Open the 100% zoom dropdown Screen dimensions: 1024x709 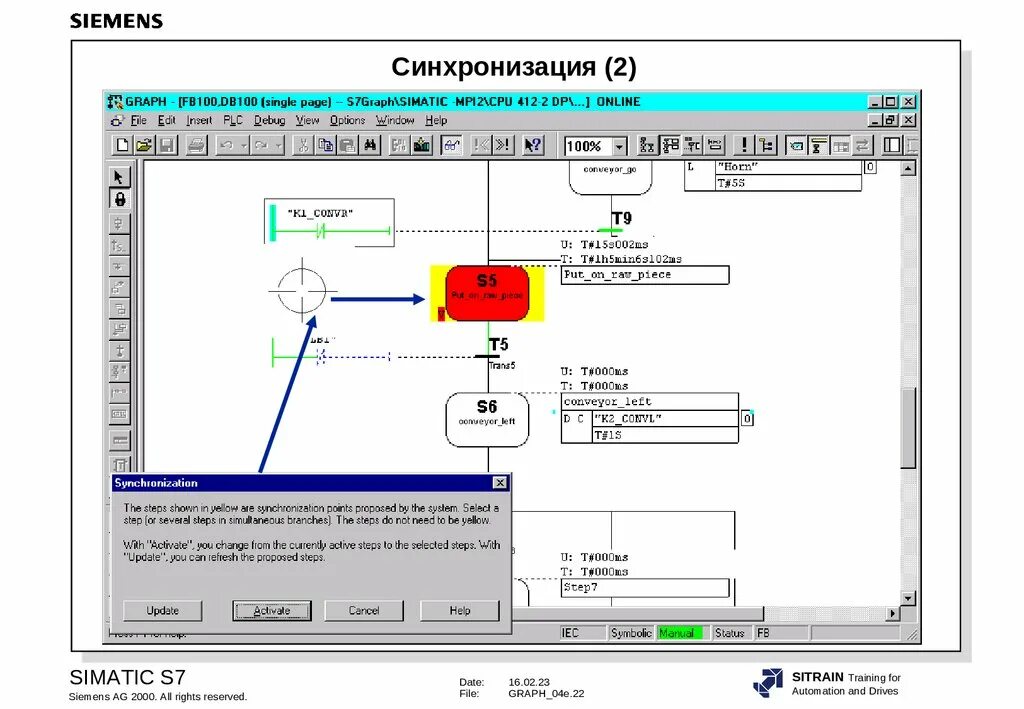620,146
